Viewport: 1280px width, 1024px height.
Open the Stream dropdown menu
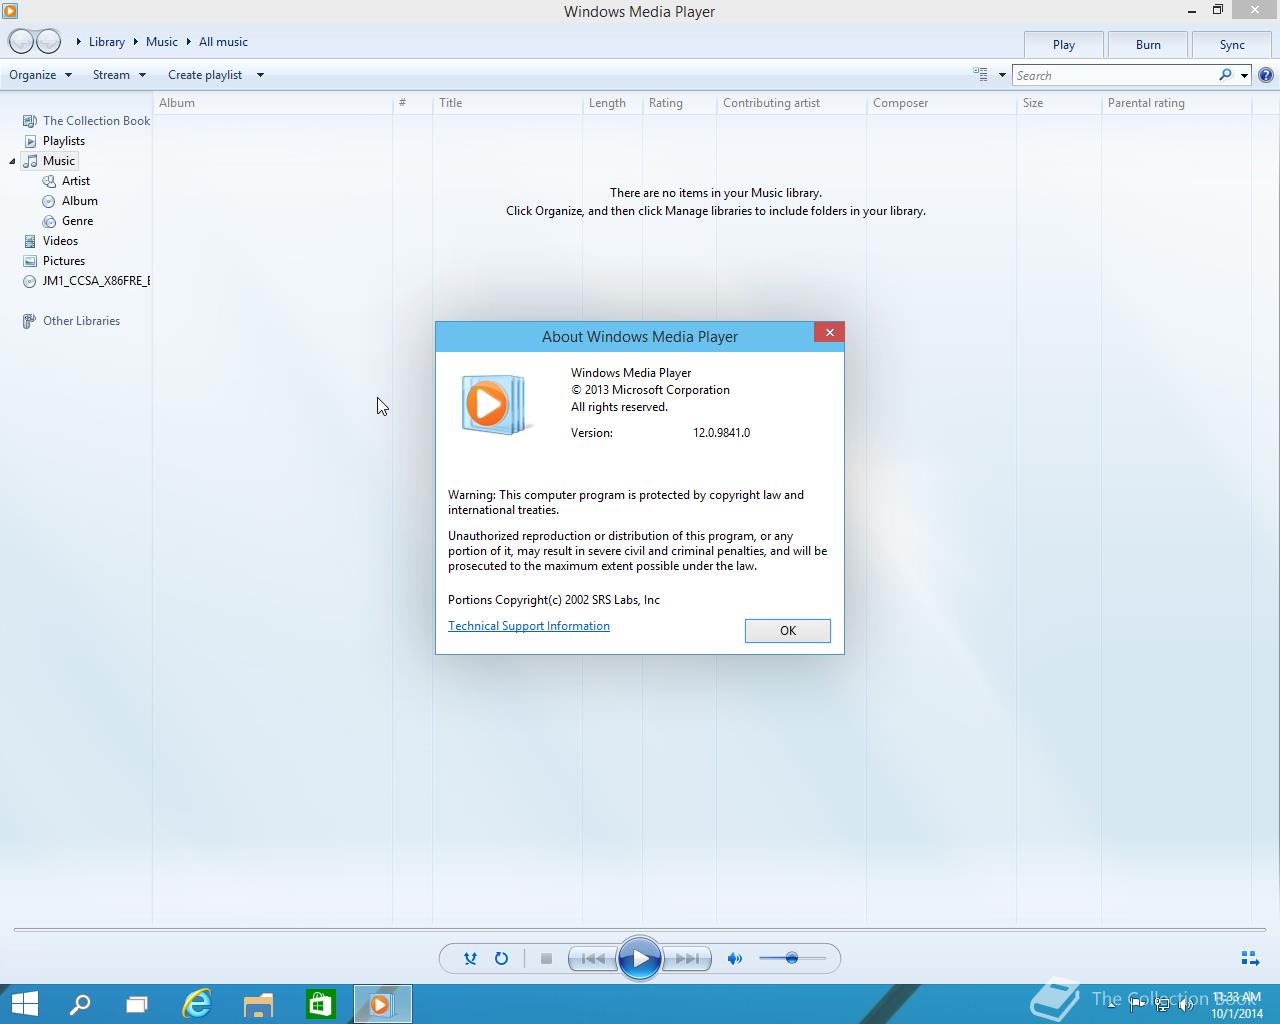point(119,75)
